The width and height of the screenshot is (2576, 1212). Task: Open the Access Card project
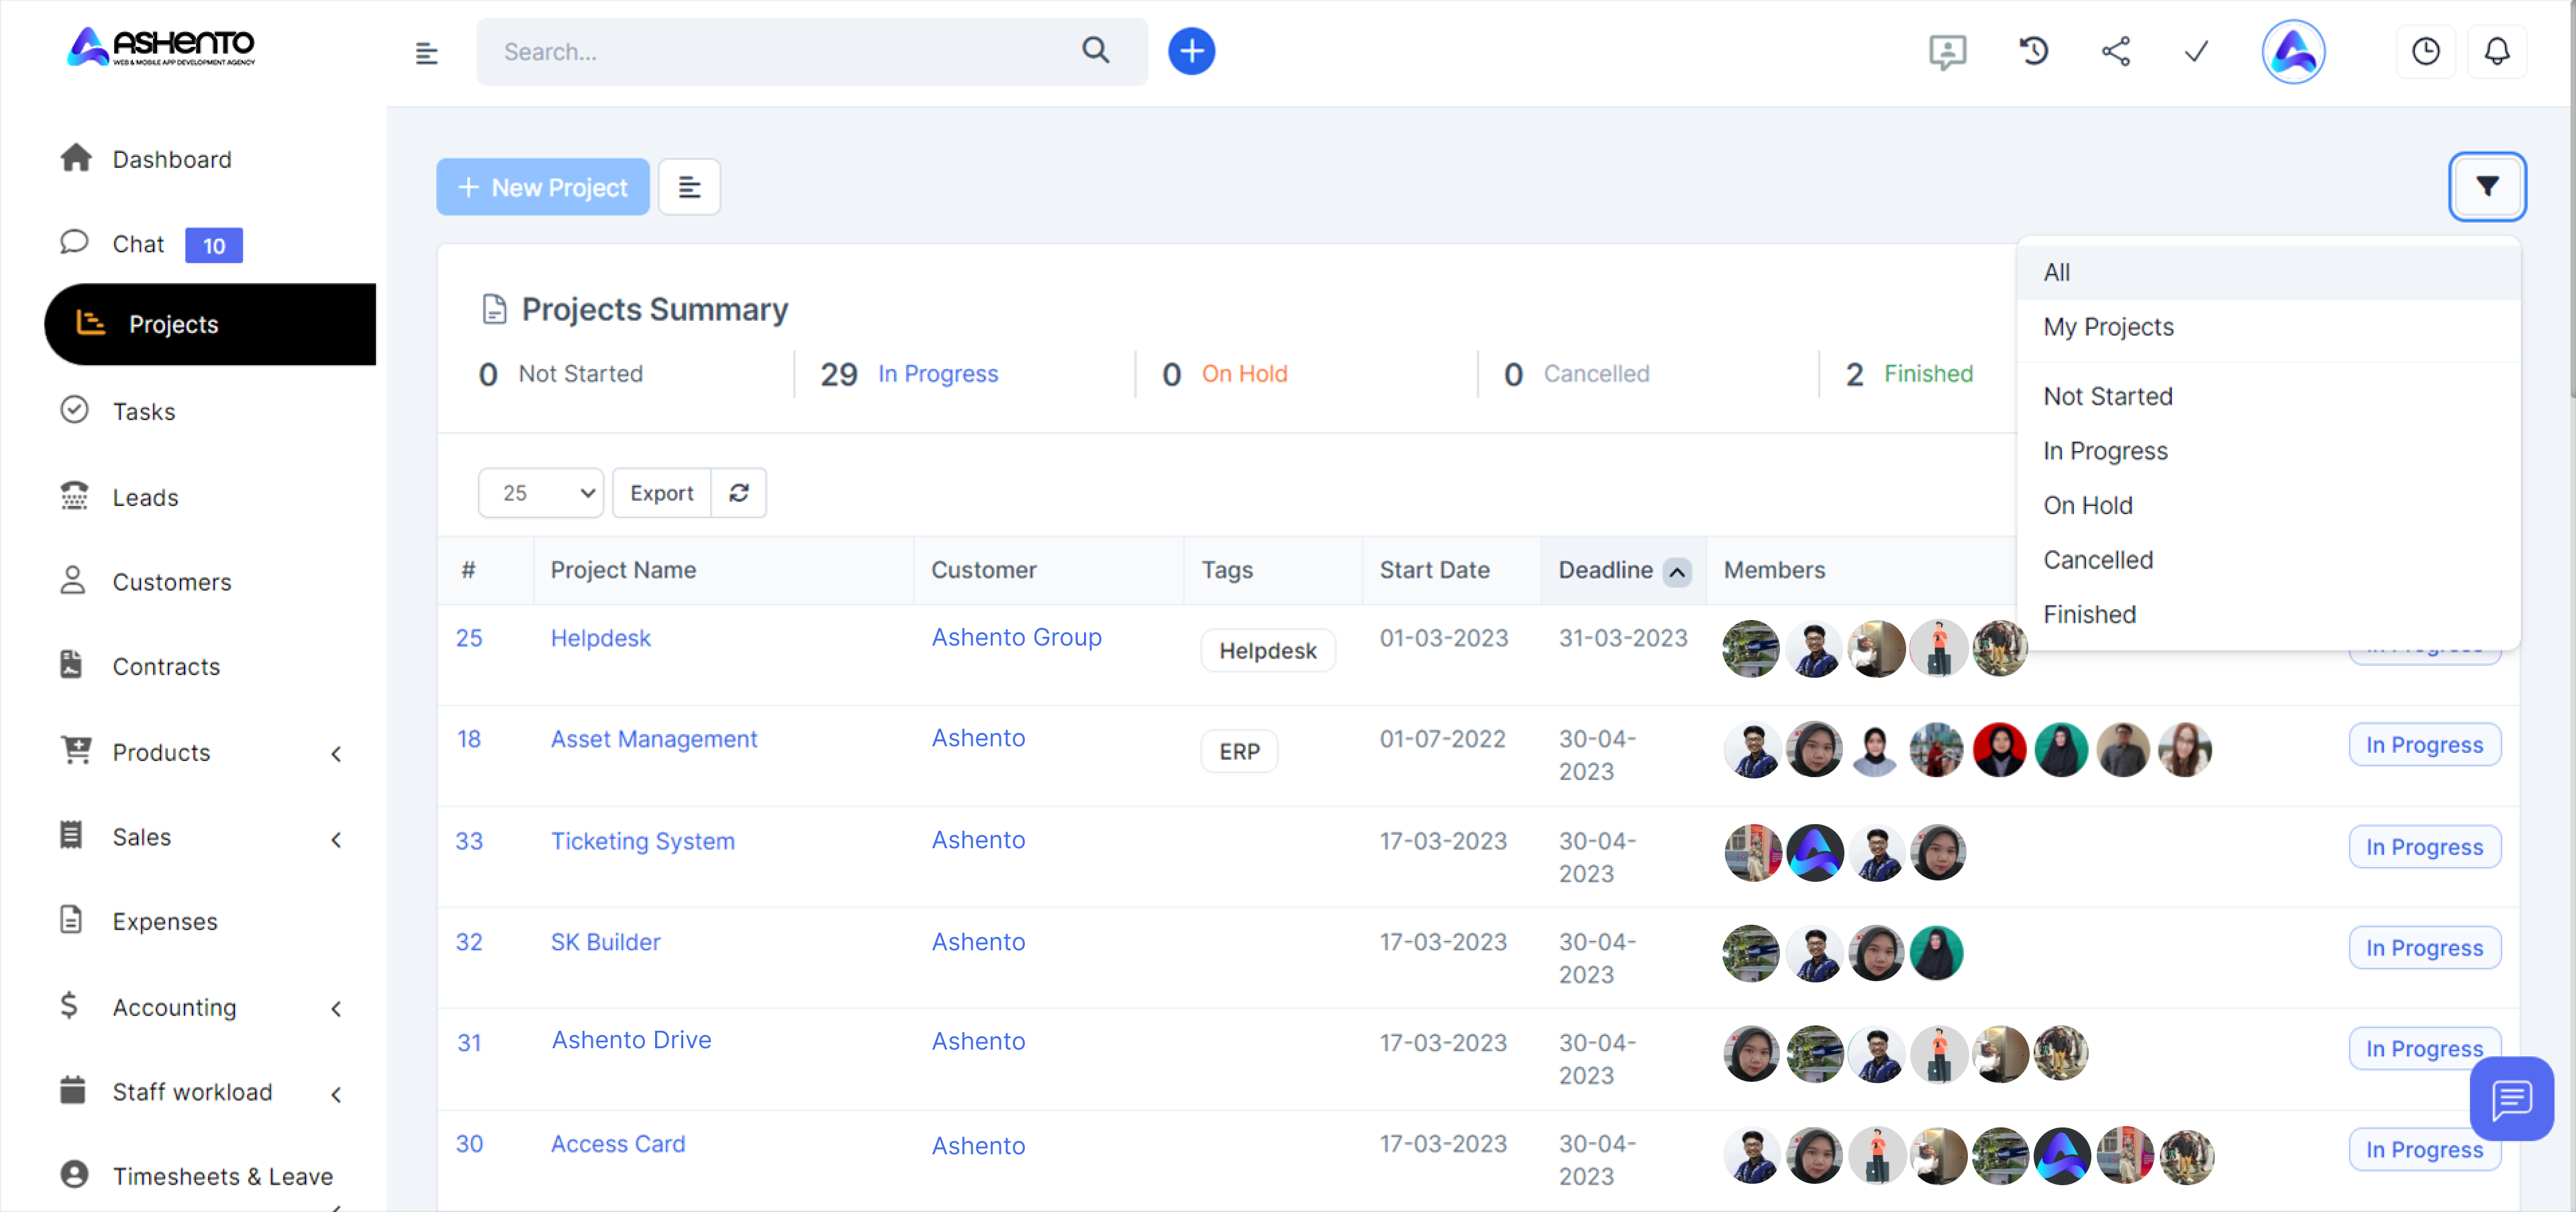point(617,1144)
